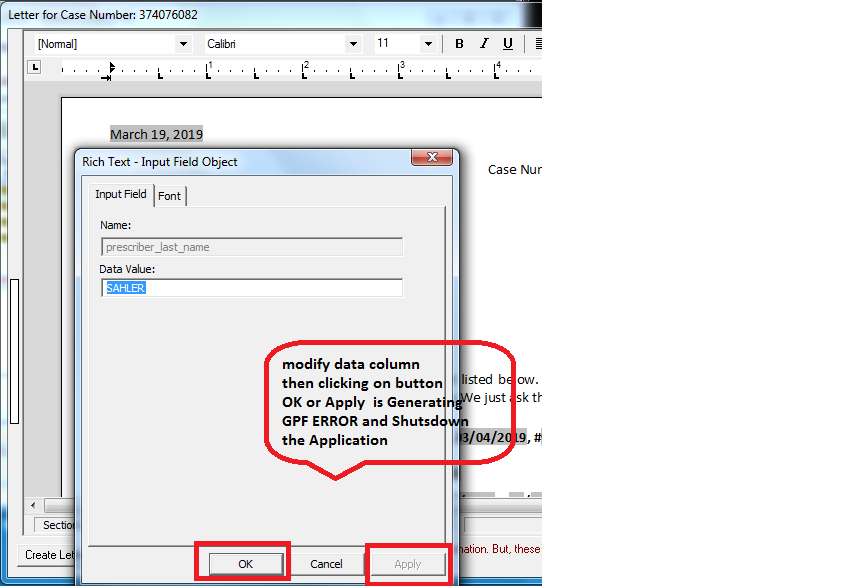Click the Data Value field containing SAHLER
Viewport: 850px width, 586px height.
tap(252, 288)
